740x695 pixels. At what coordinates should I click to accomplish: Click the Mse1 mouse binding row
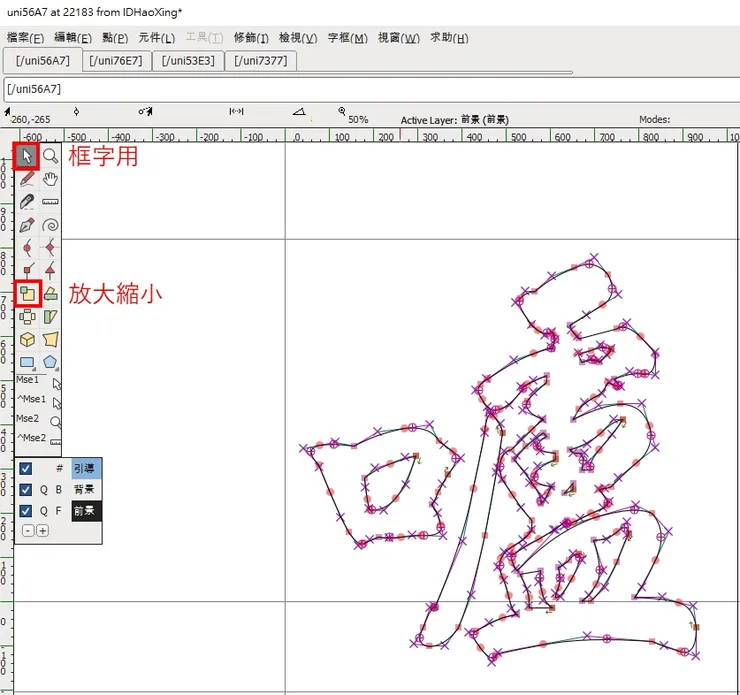(x=38, y=381)
